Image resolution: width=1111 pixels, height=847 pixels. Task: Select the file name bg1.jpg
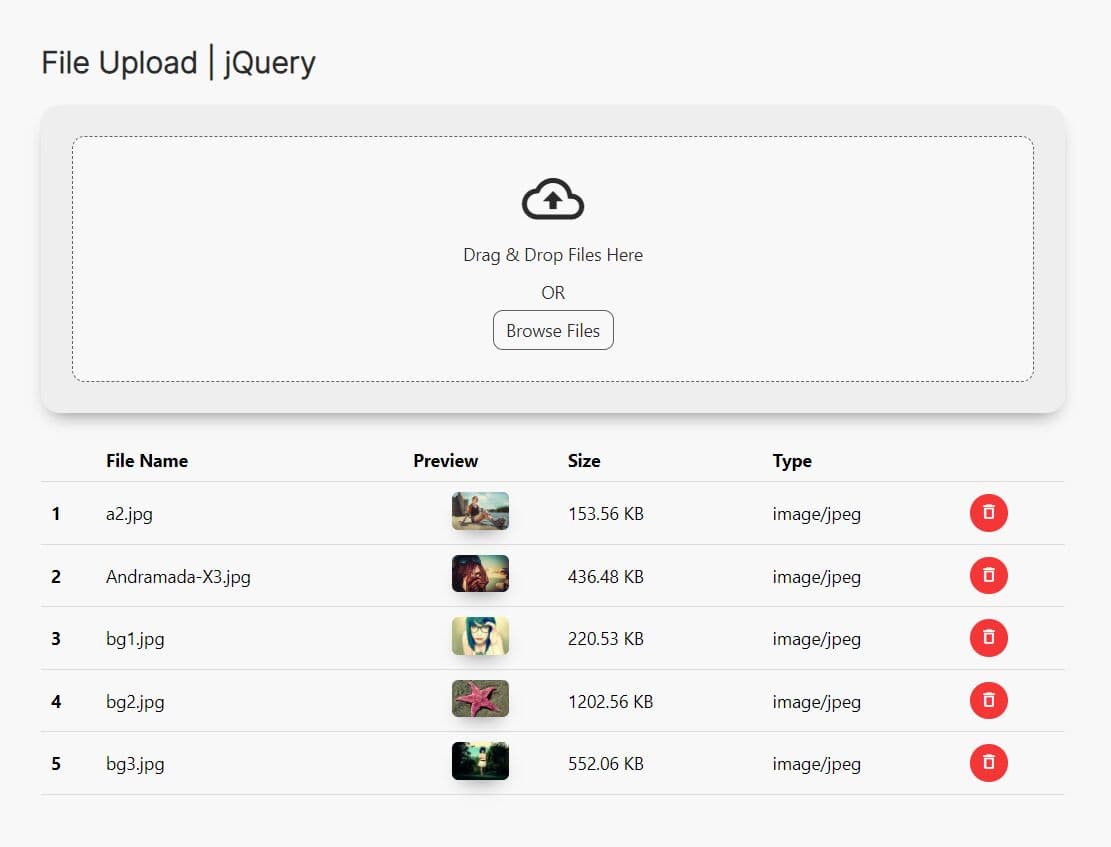pos(135,639)
